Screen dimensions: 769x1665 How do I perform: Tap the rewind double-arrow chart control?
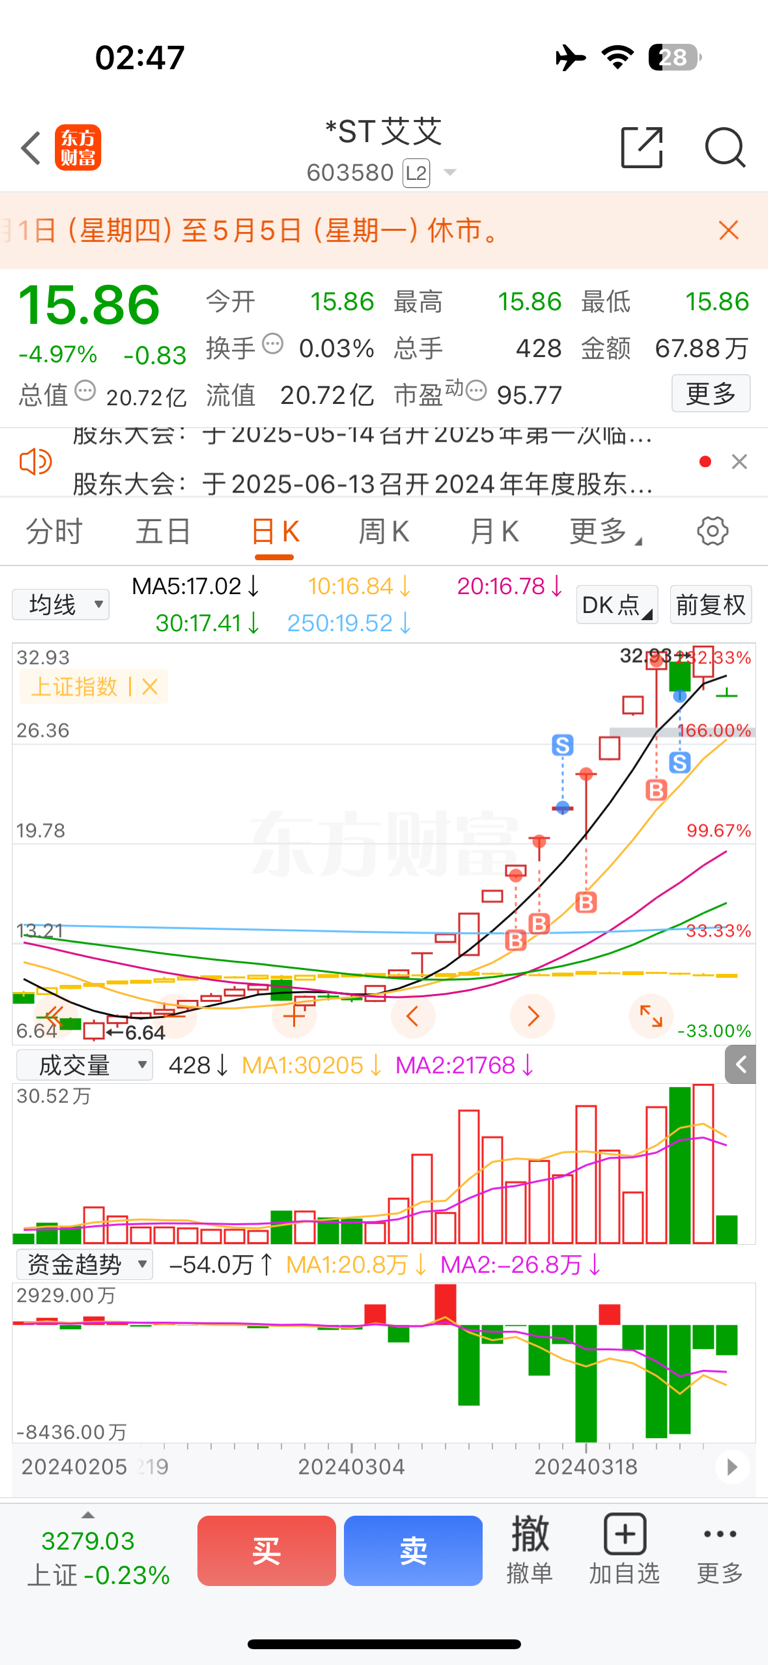(53, 1017)
